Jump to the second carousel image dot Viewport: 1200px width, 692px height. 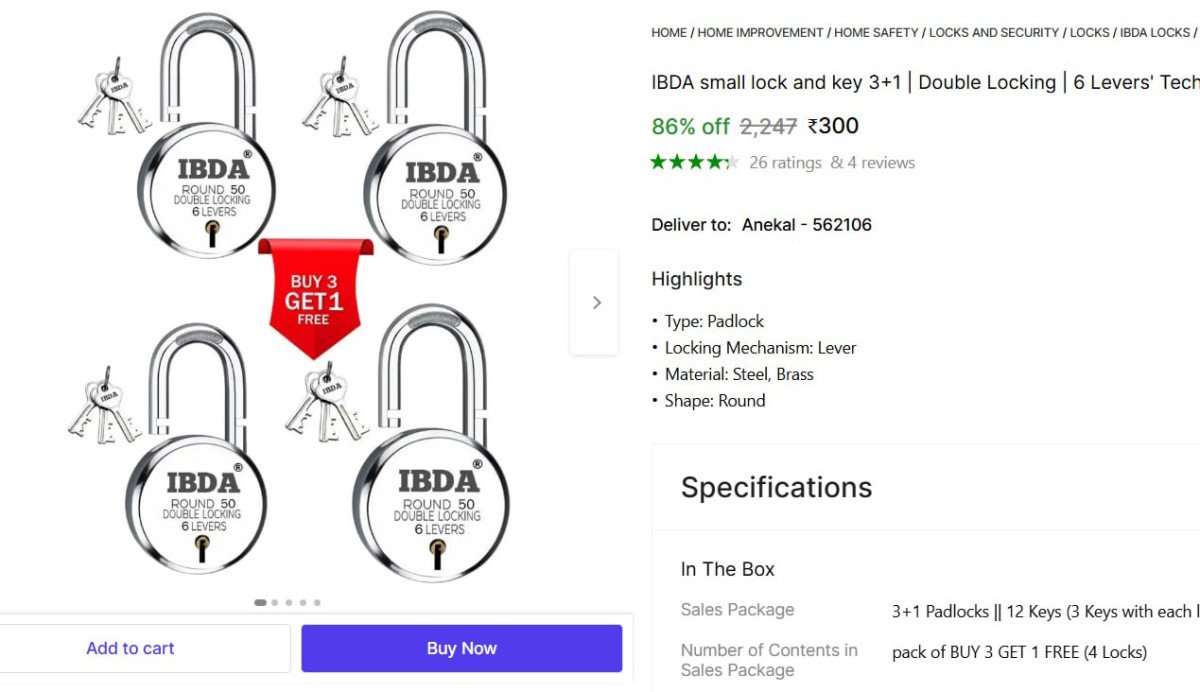pos(275,603)
